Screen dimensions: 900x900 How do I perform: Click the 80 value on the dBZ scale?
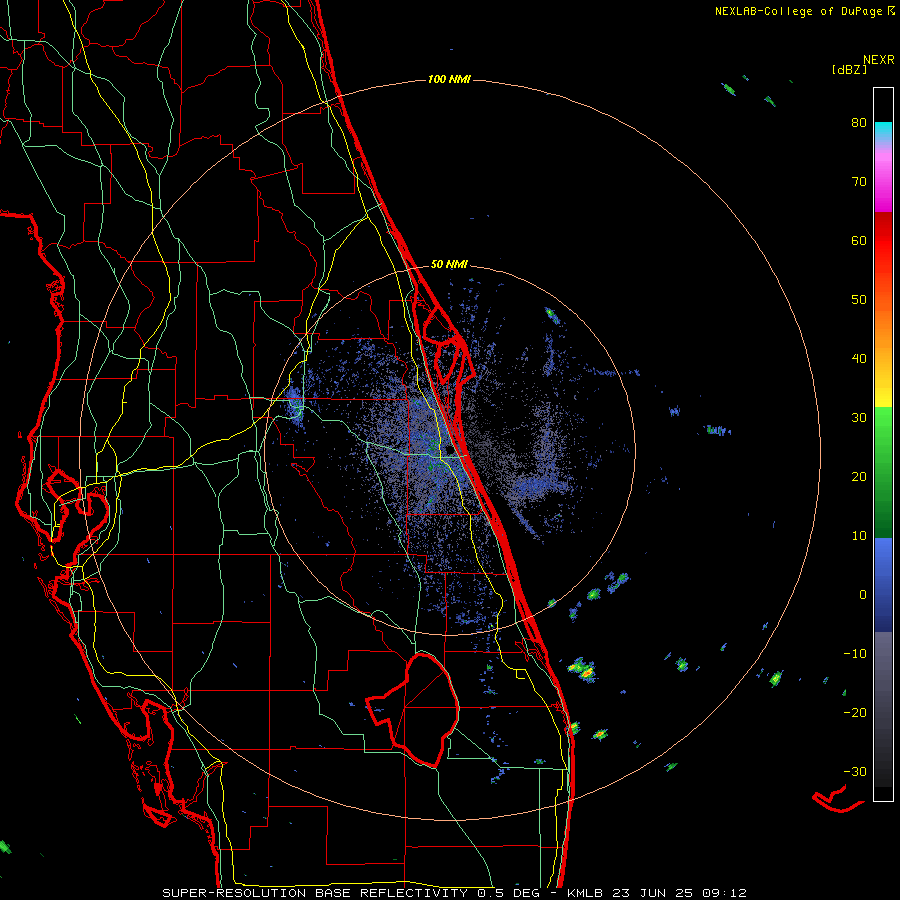click(x=859, y=123)
